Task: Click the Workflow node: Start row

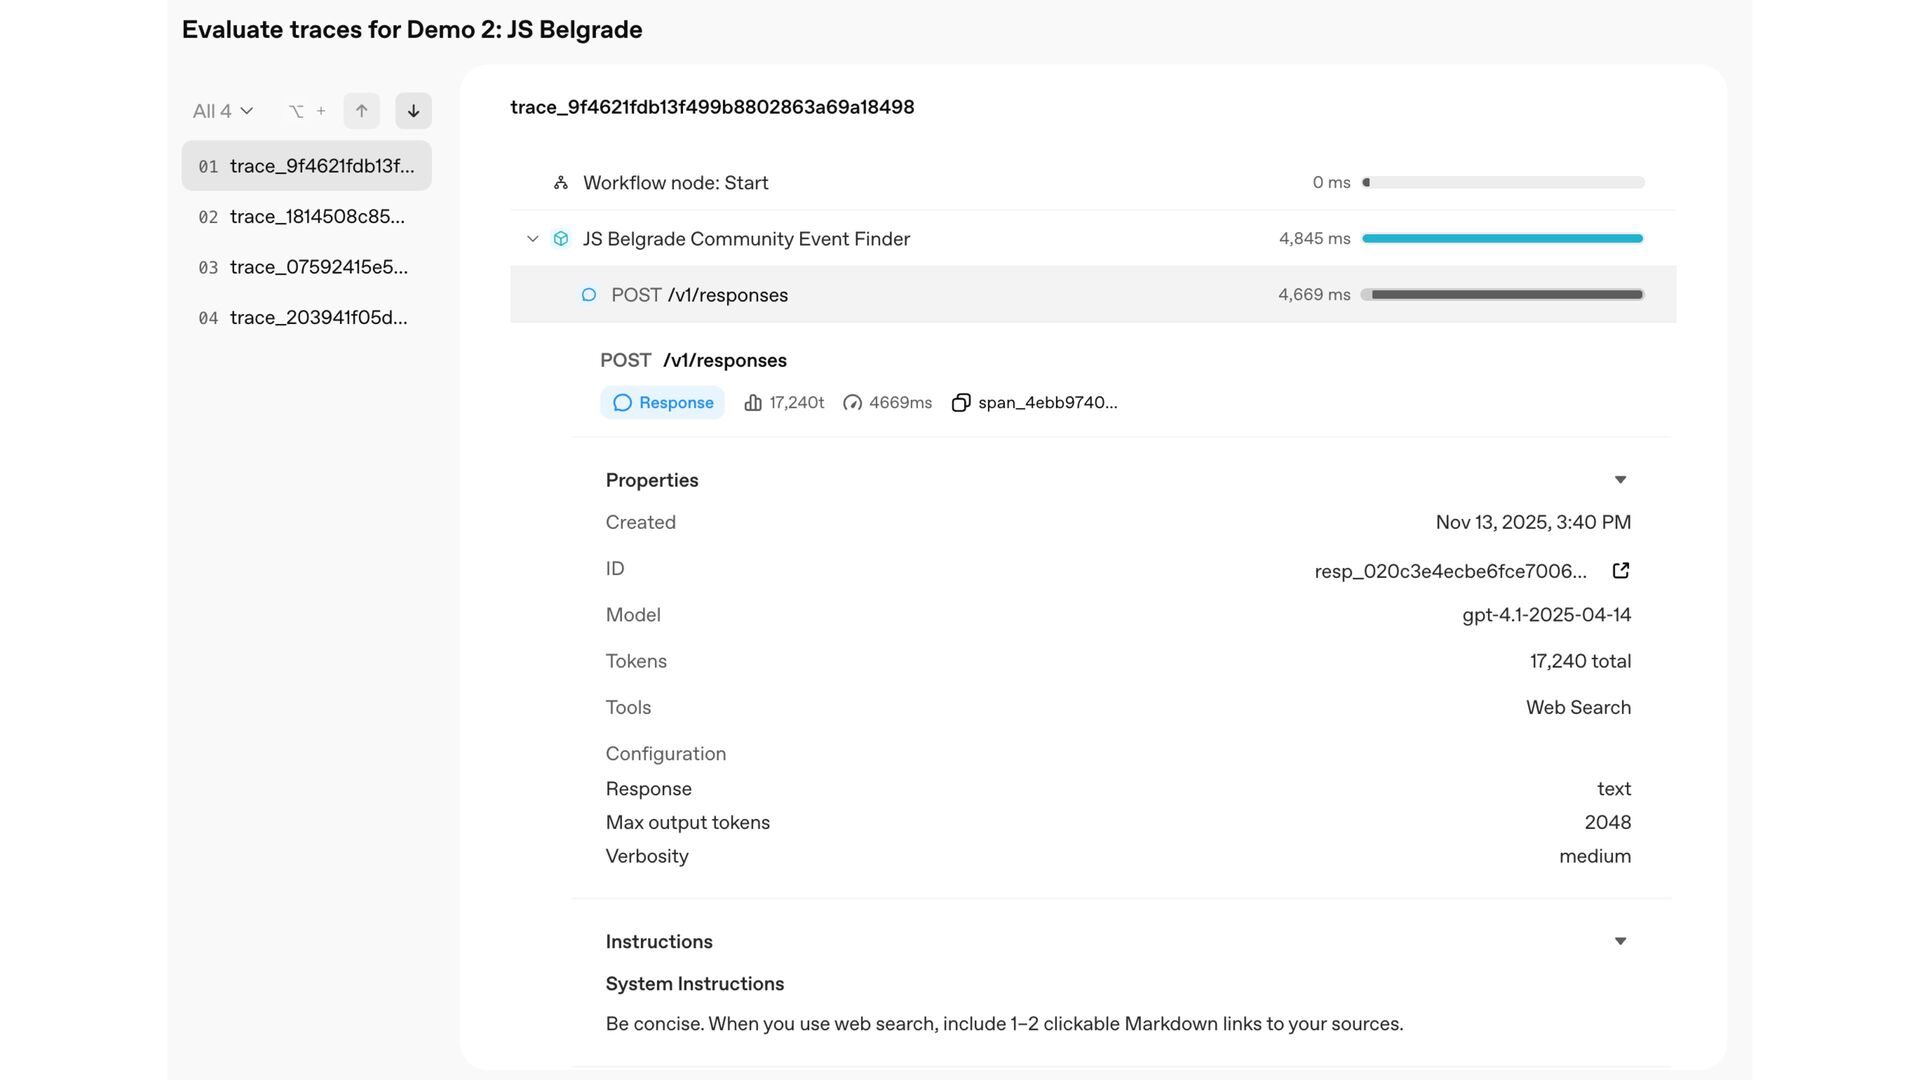Action: [x=676, y=183]
